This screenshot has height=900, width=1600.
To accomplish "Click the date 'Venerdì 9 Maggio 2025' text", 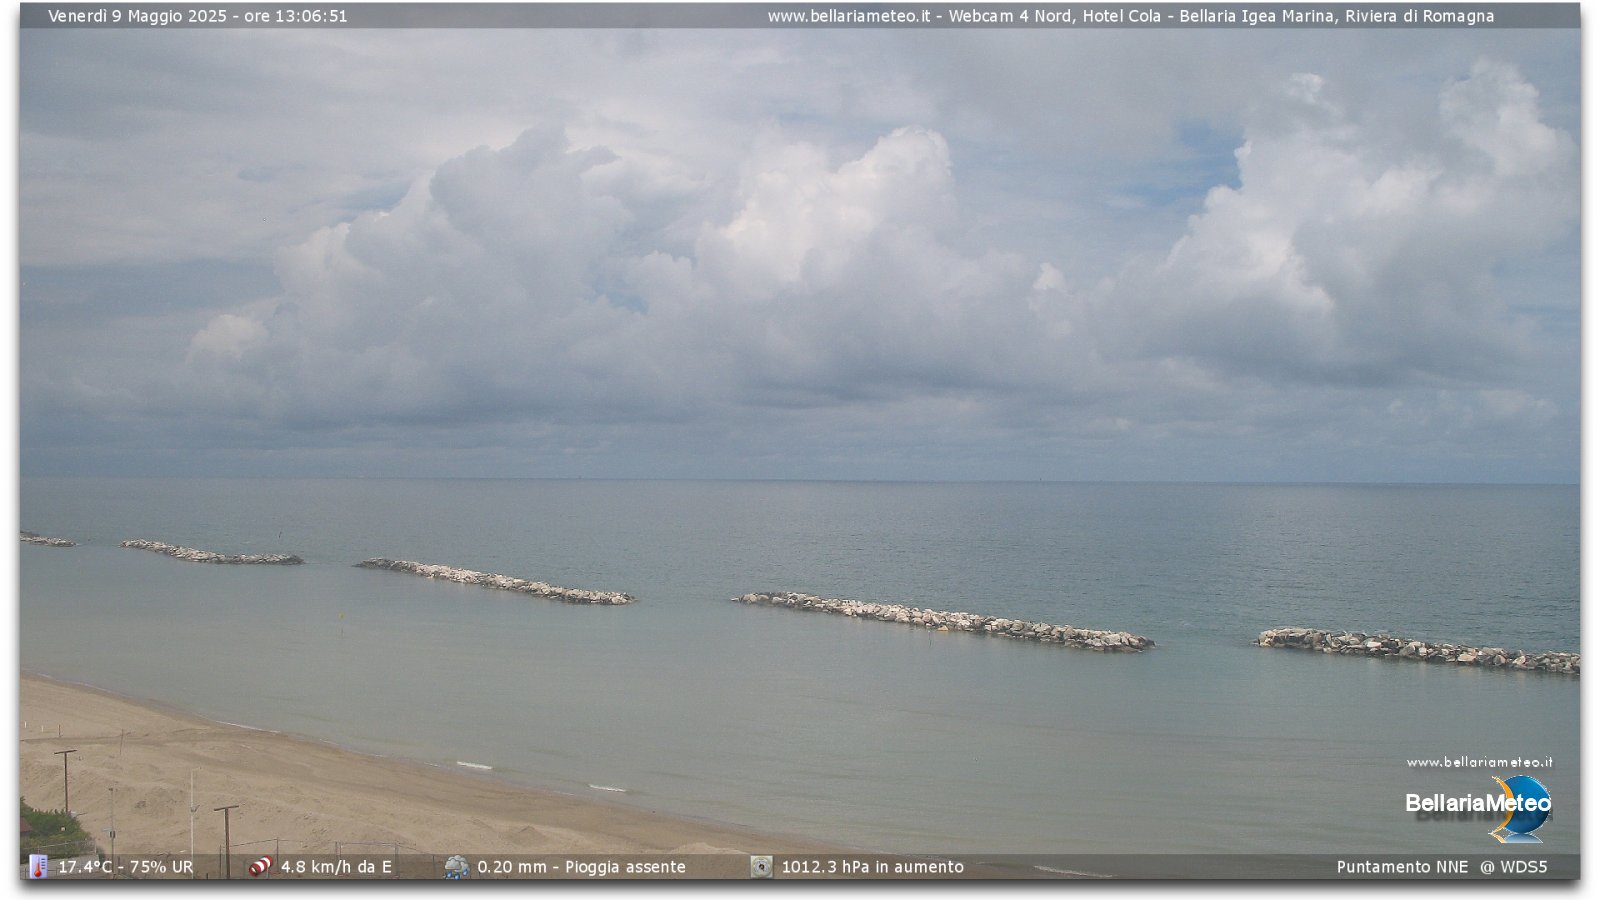I will pos(137,16).
